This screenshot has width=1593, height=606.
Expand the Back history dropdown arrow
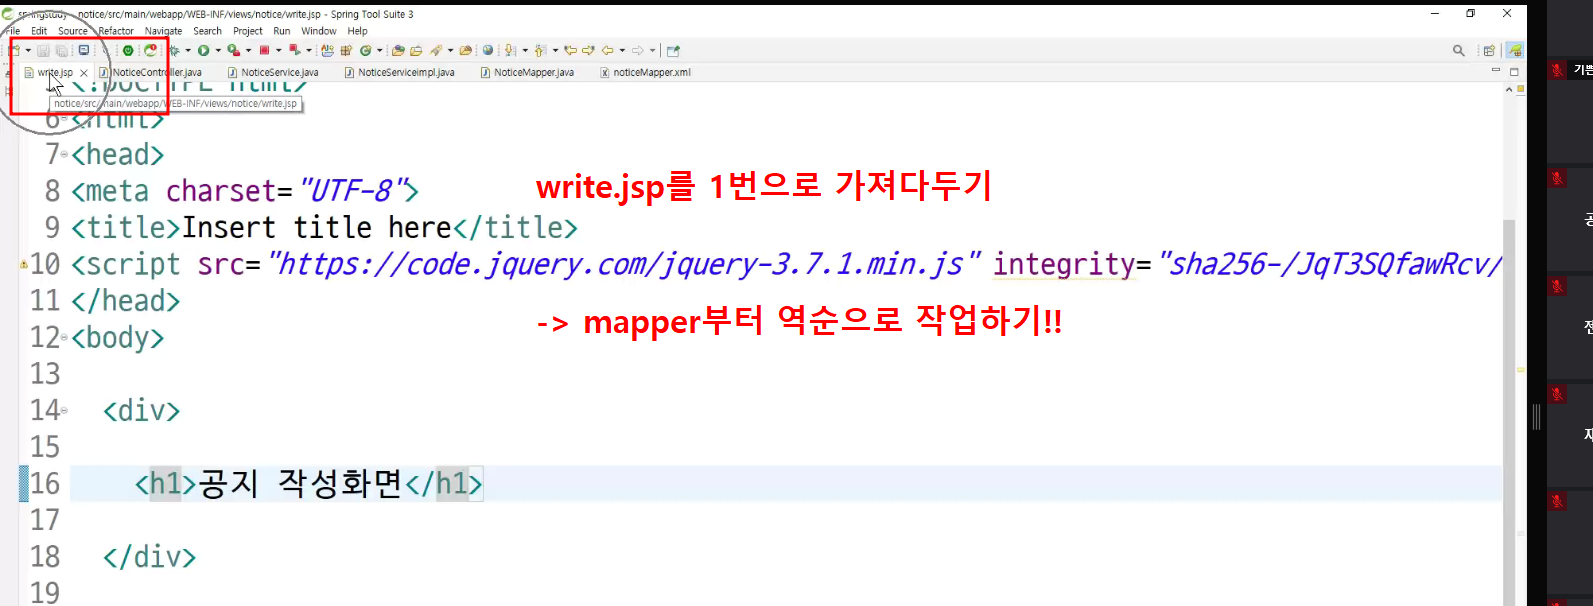pyautogui.click(x=622, y=50)
